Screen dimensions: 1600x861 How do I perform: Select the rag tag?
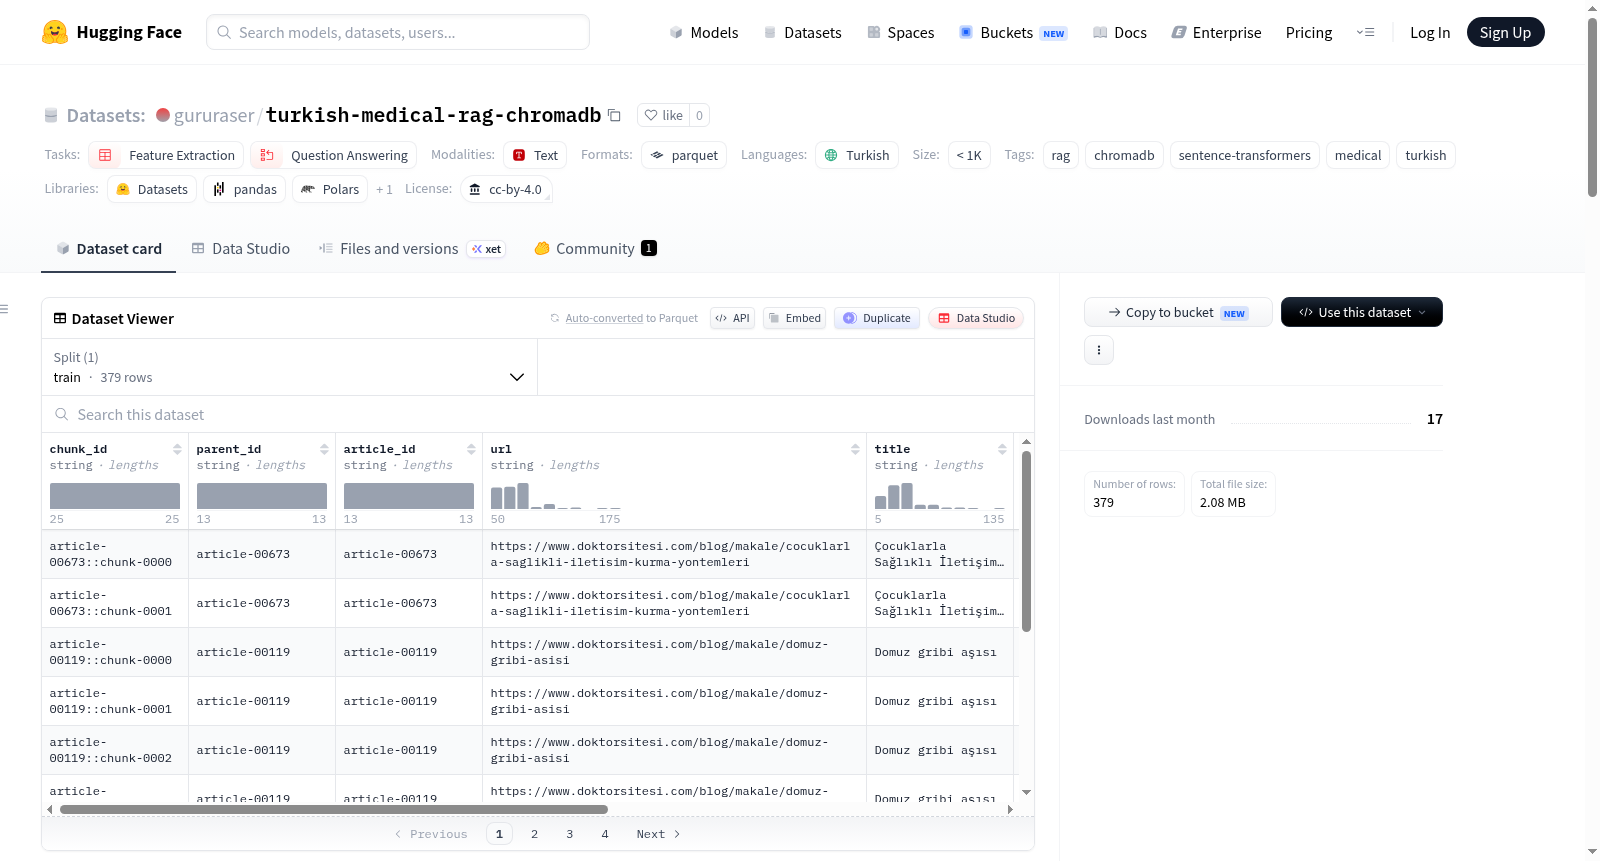(1061, 155)
